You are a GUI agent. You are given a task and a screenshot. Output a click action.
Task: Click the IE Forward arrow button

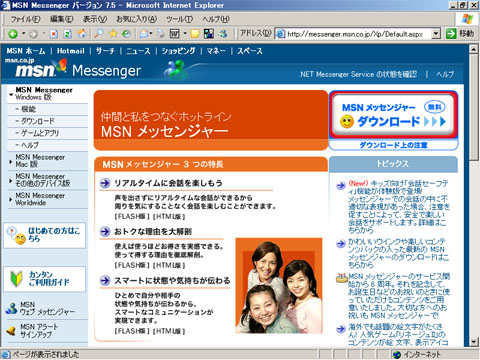click(x=33, y=34)
